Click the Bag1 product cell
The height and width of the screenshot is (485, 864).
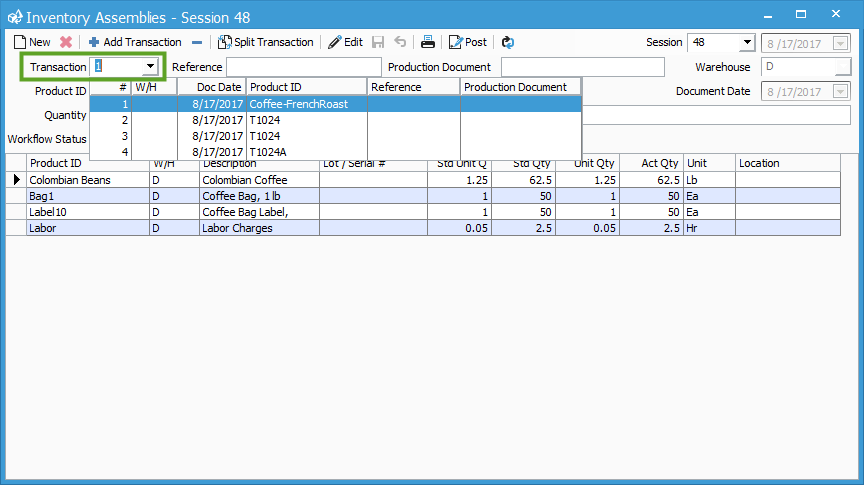click(x=88, y=196)
